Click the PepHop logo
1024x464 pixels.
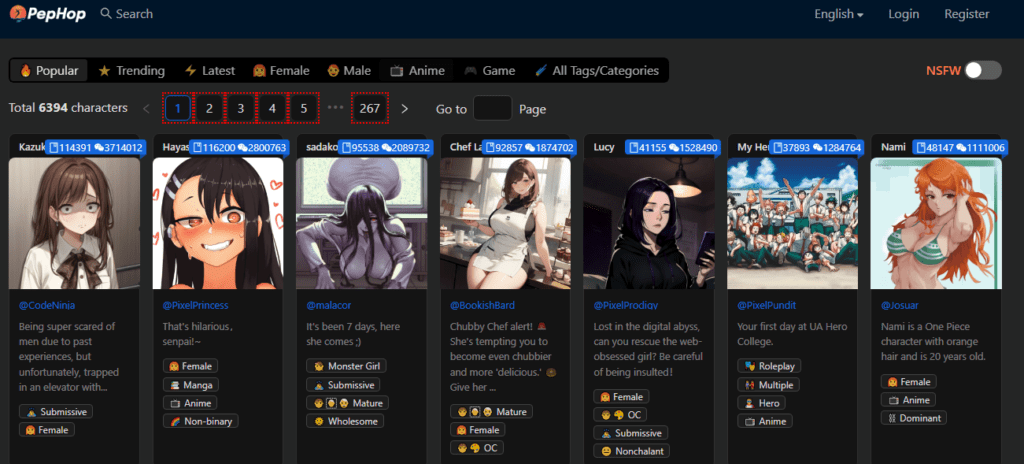tap(48, 13)
